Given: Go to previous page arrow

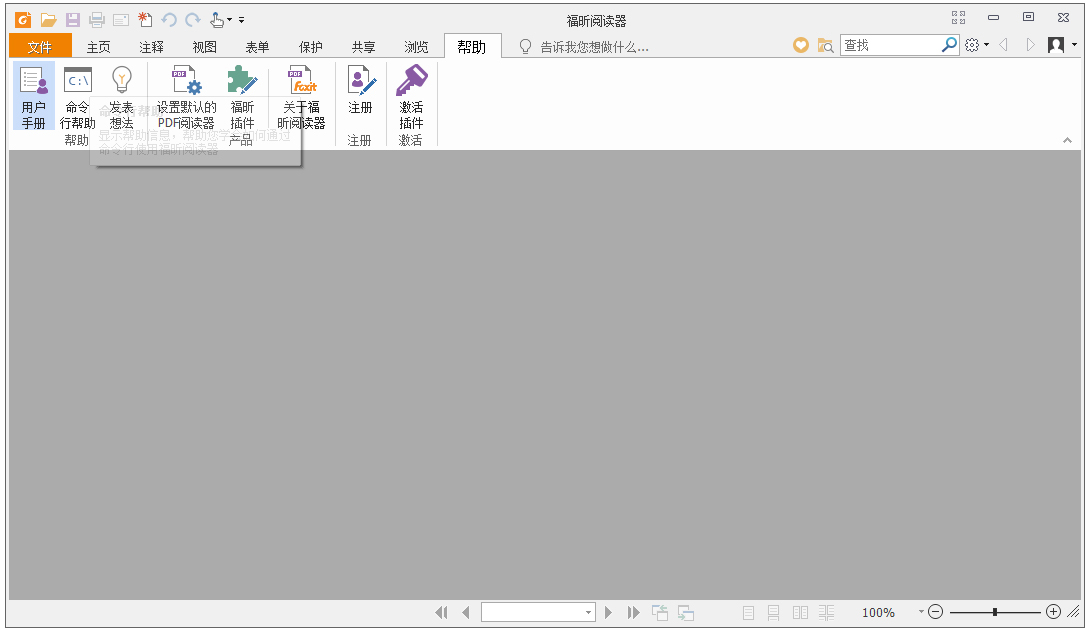Looking at the screenshot, I should [x=466, y=612].
